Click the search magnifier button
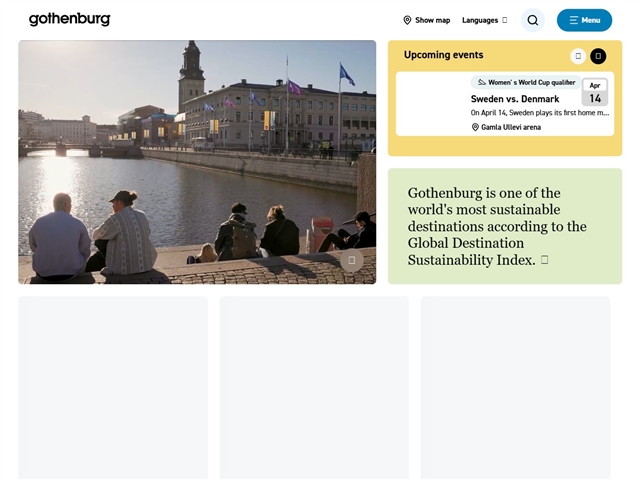Screen dimensions: 640x480 (x=533, y=20)
